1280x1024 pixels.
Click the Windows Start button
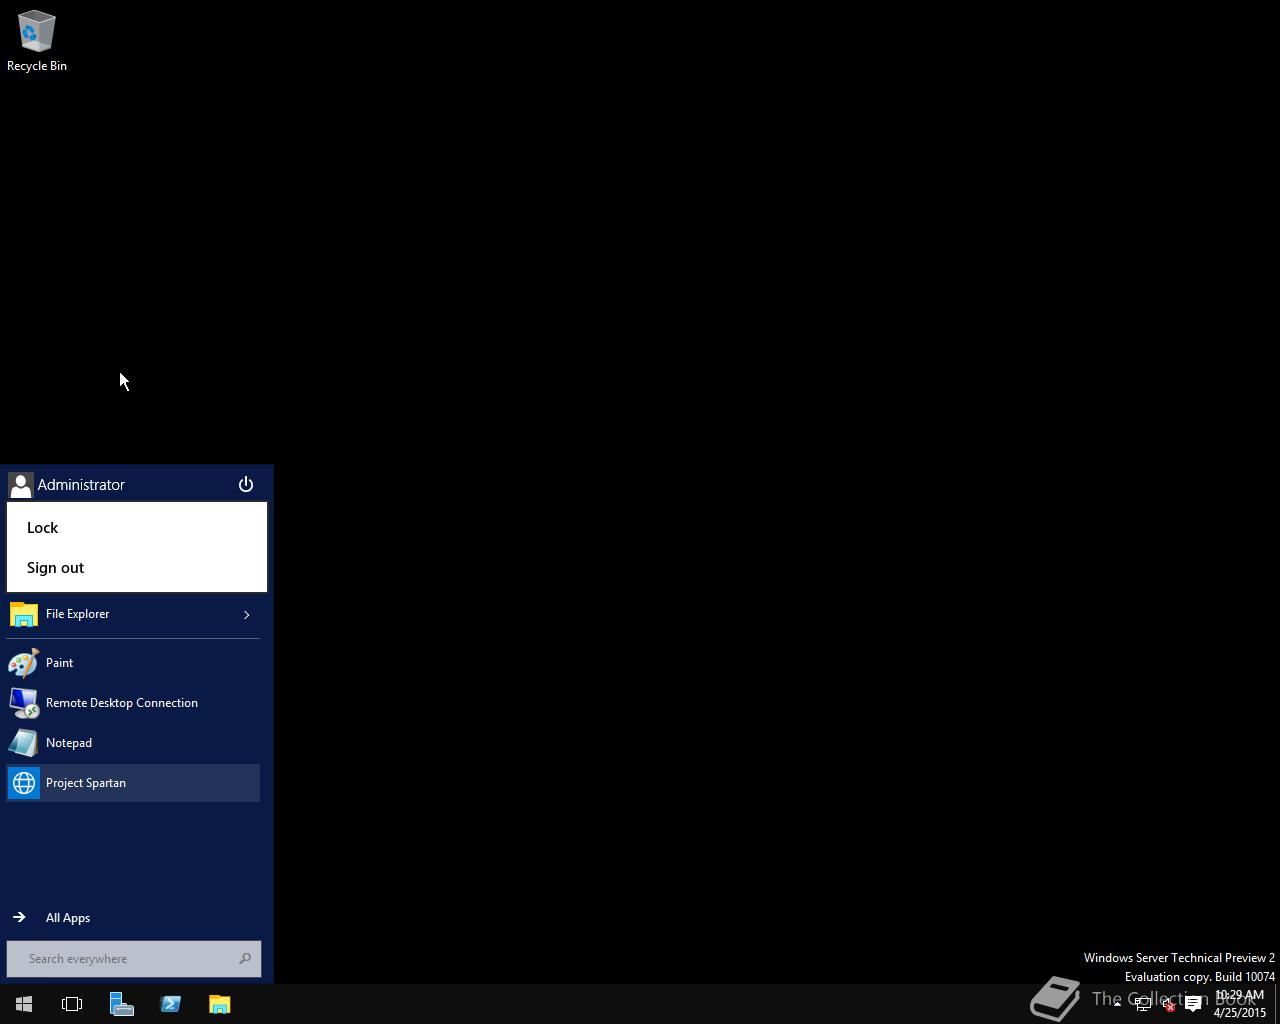tap(24, 1004)
